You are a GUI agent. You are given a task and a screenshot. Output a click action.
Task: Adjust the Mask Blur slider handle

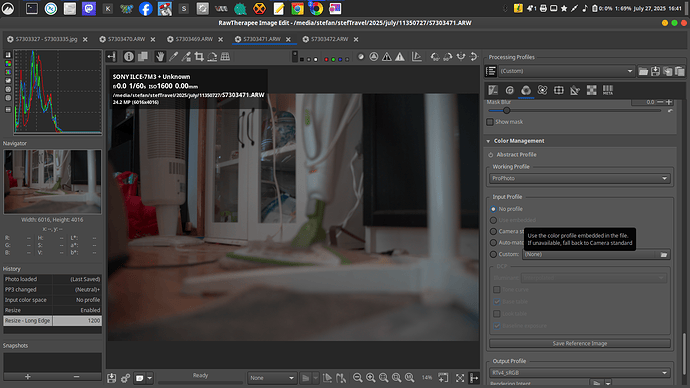(x=506, y=111)
